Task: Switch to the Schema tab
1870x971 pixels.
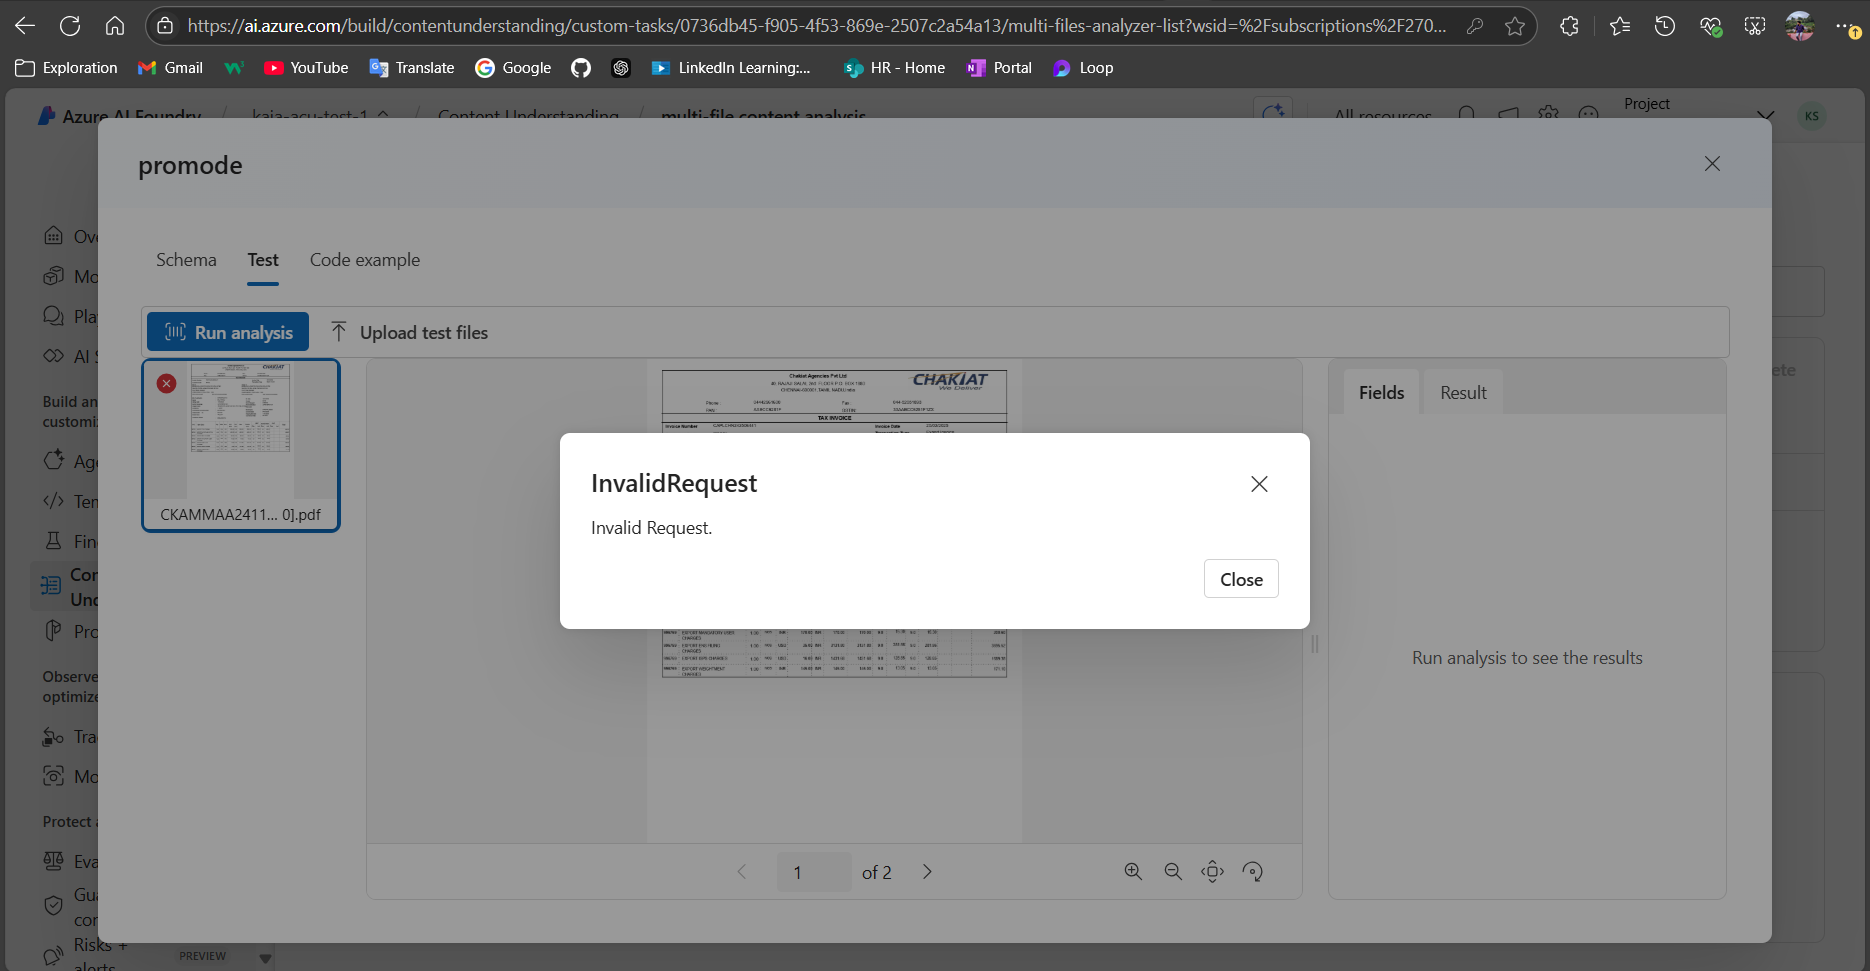Action: click(186, 260)
